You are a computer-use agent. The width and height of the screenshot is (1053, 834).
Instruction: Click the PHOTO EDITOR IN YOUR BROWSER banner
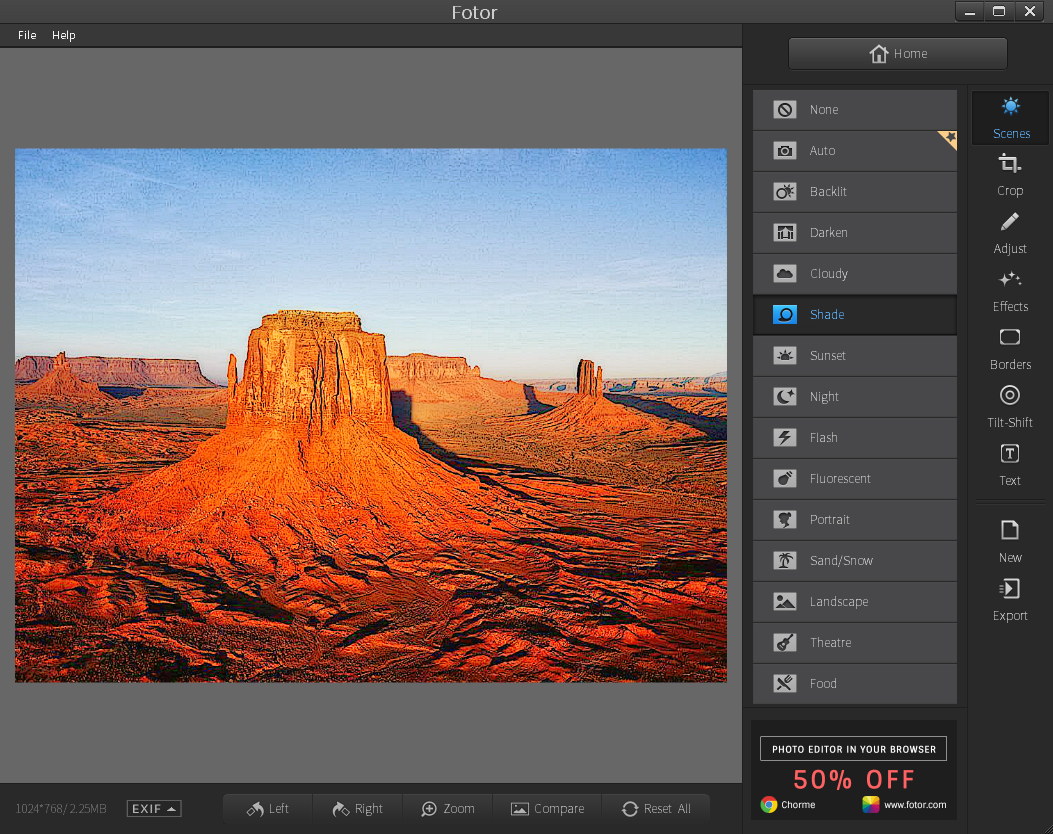click(x=854, y=749)
